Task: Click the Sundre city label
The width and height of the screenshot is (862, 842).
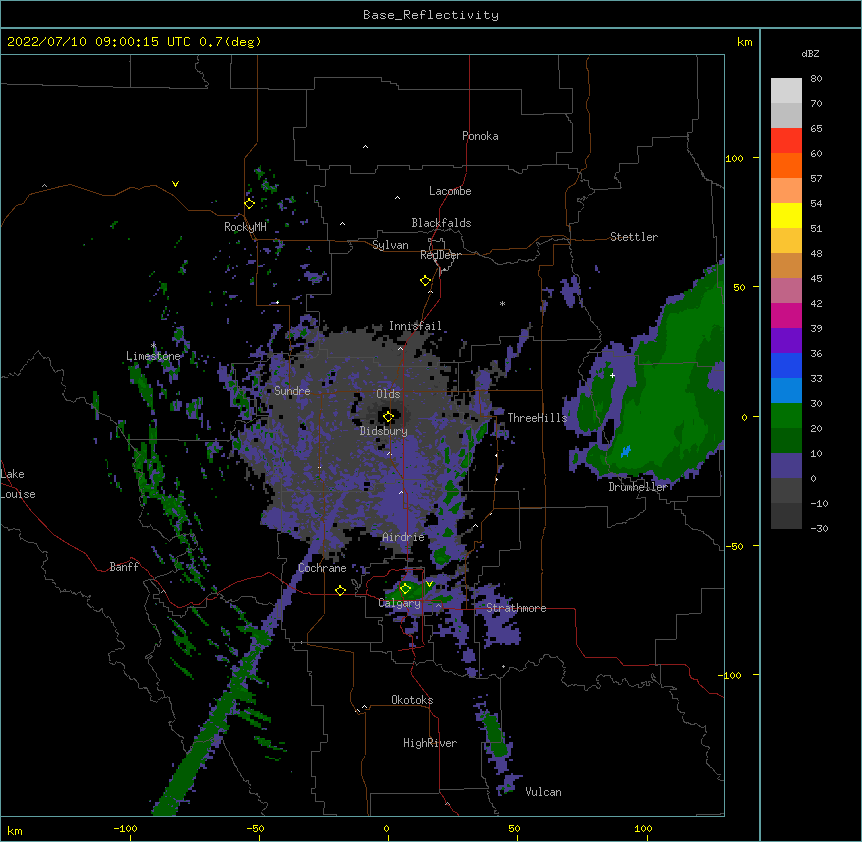Action: pos(292,391)
